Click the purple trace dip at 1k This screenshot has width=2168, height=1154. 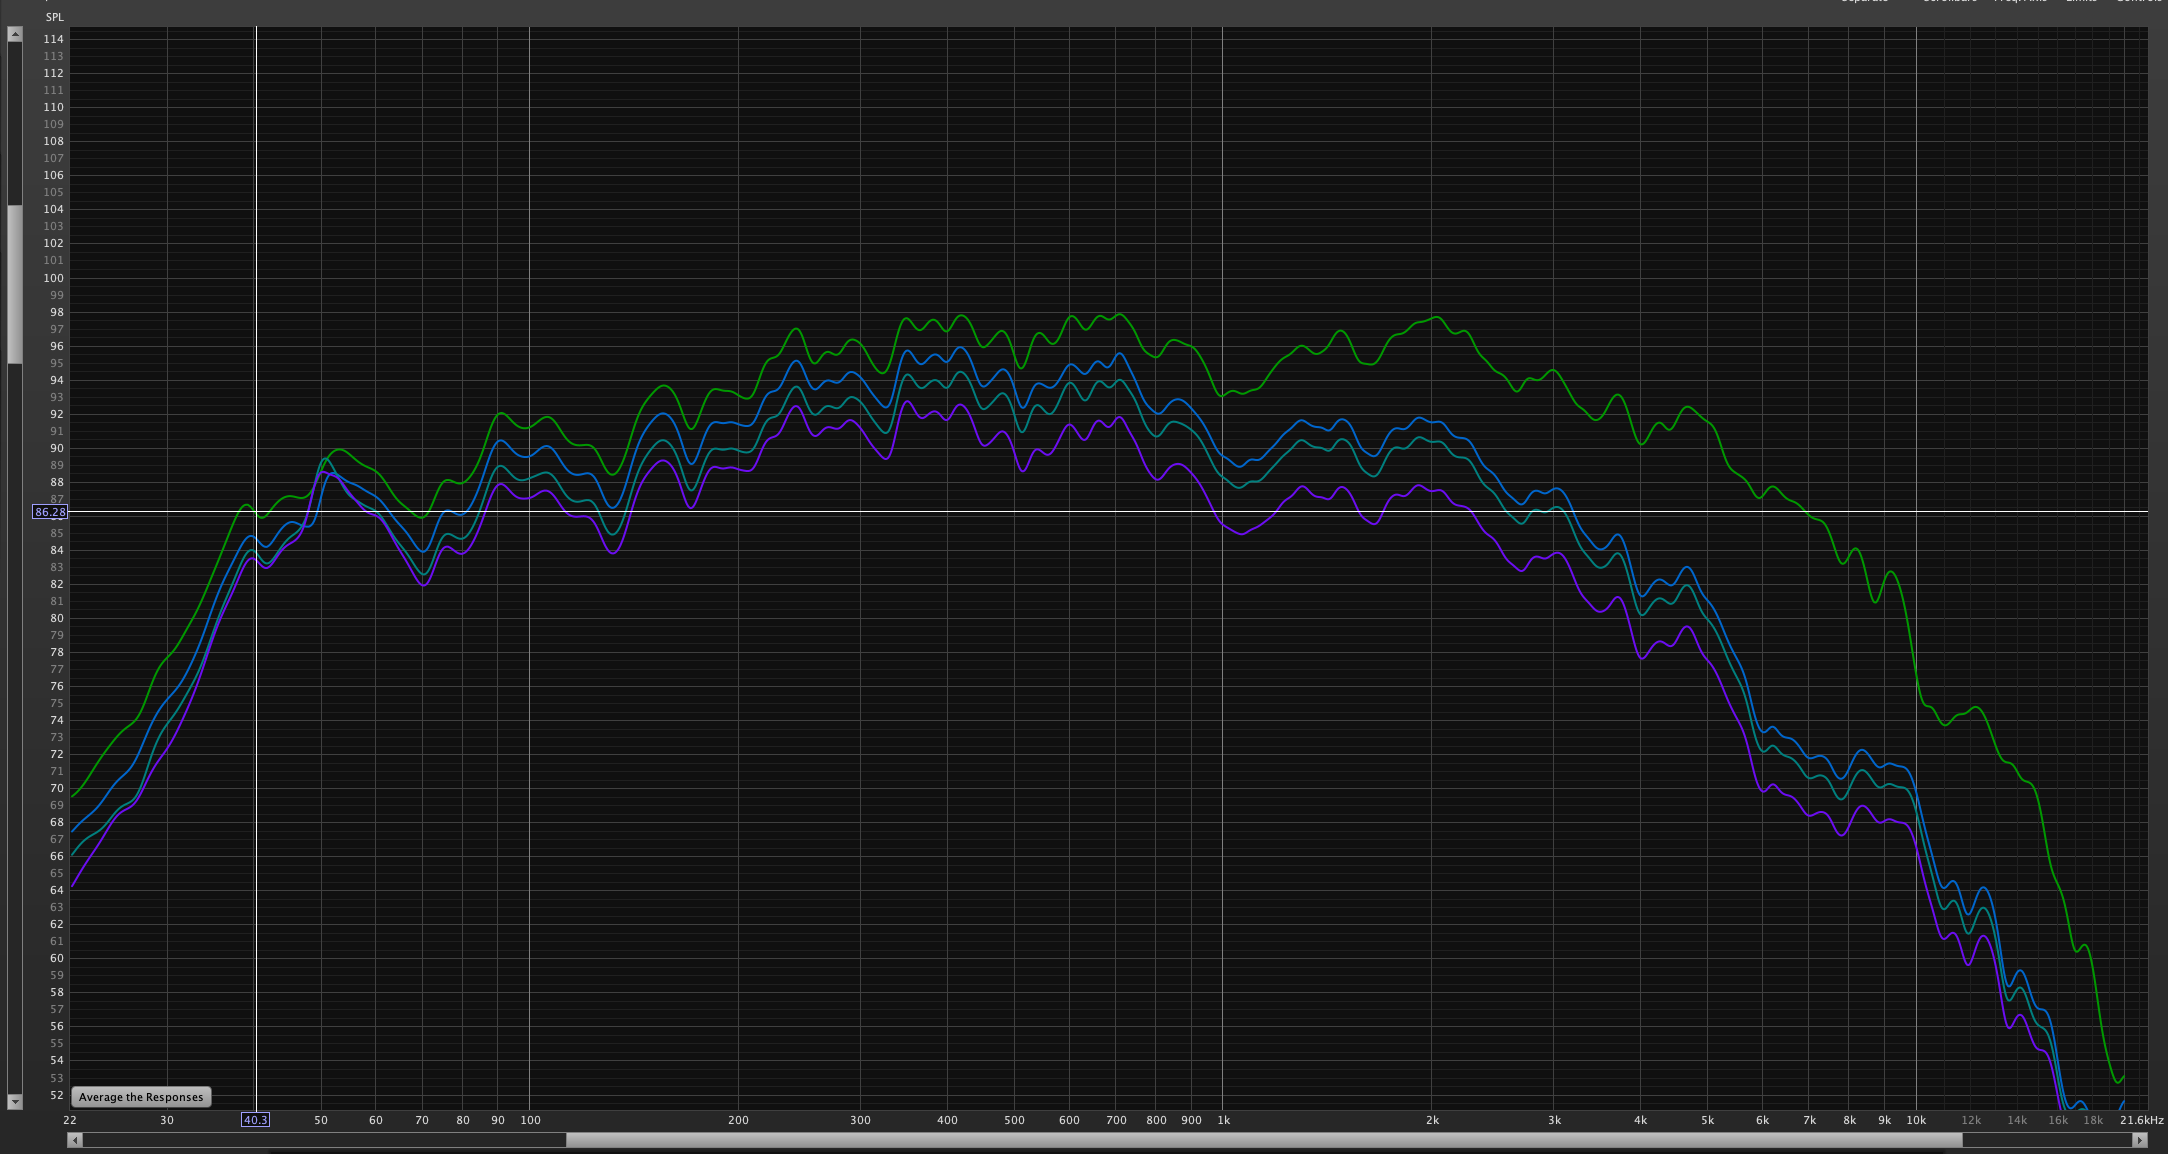pyautogui.click(x=1241, y=533)
